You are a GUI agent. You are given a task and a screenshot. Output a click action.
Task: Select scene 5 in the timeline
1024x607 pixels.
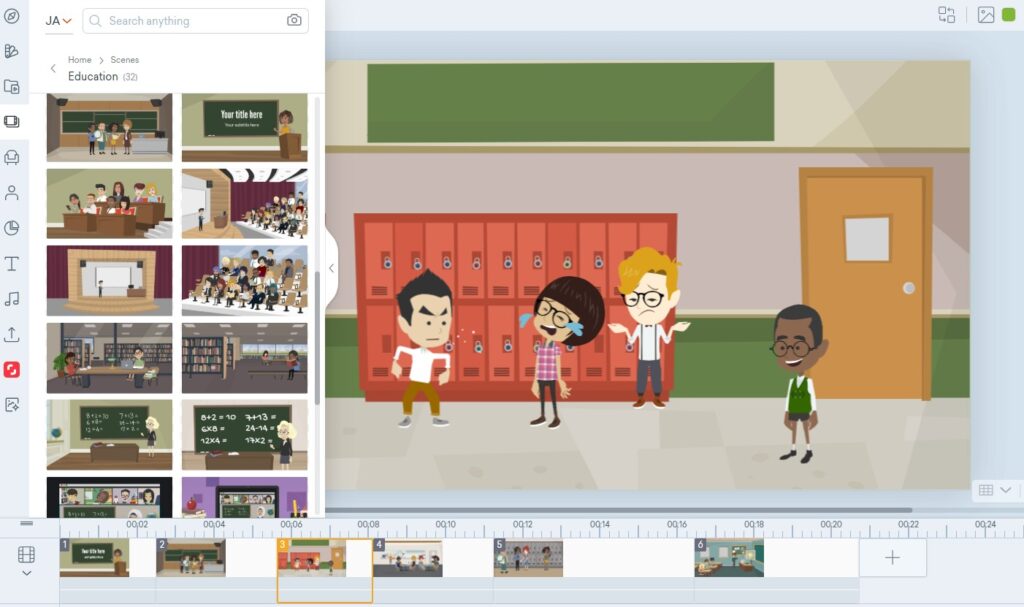pyautogui.click(x=528, y=558)
